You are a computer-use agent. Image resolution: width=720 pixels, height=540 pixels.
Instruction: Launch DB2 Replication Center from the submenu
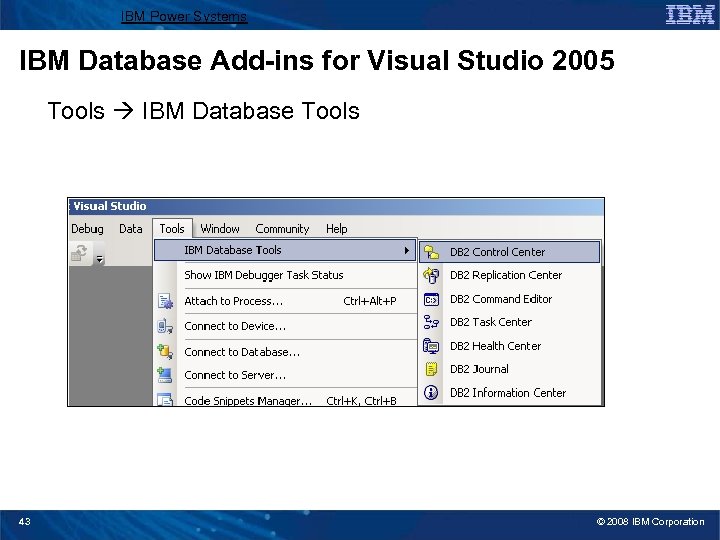(x=510, y=275)
